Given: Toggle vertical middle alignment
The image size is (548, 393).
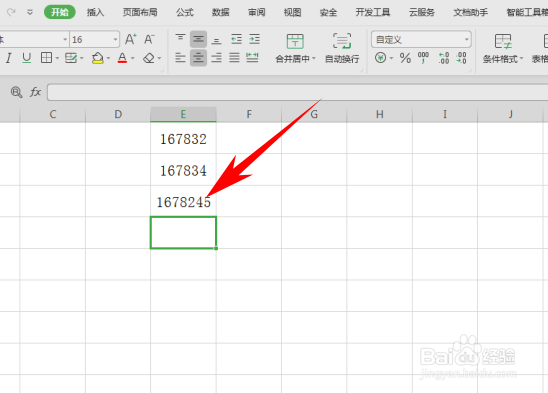Looking at the screenshot, I should pos(199,39).
